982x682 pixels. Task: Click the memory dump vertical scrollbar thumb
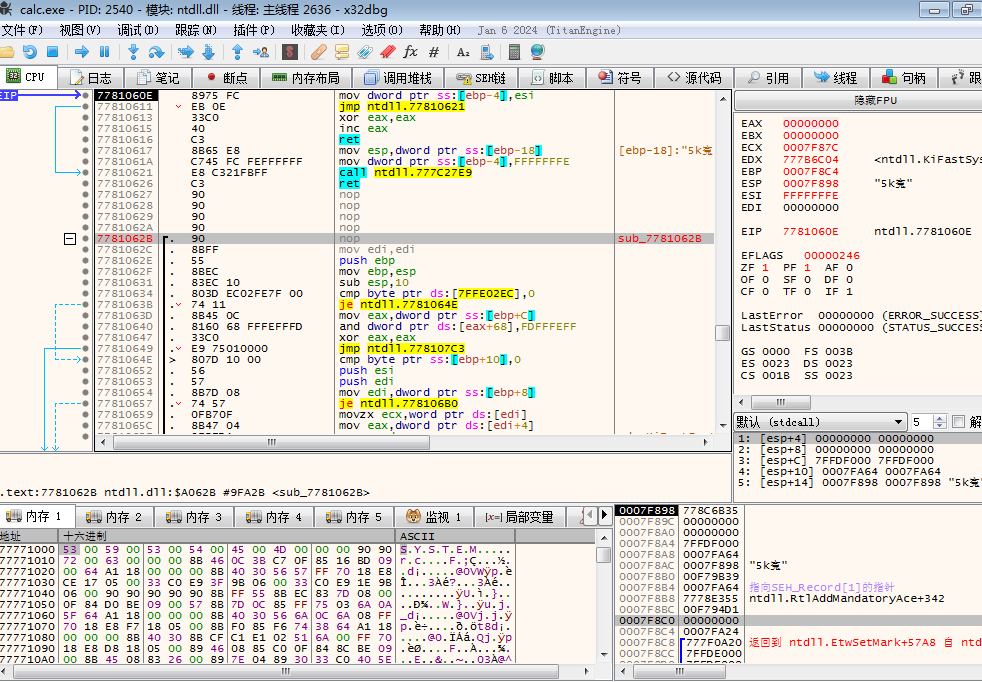click(603, 555)
